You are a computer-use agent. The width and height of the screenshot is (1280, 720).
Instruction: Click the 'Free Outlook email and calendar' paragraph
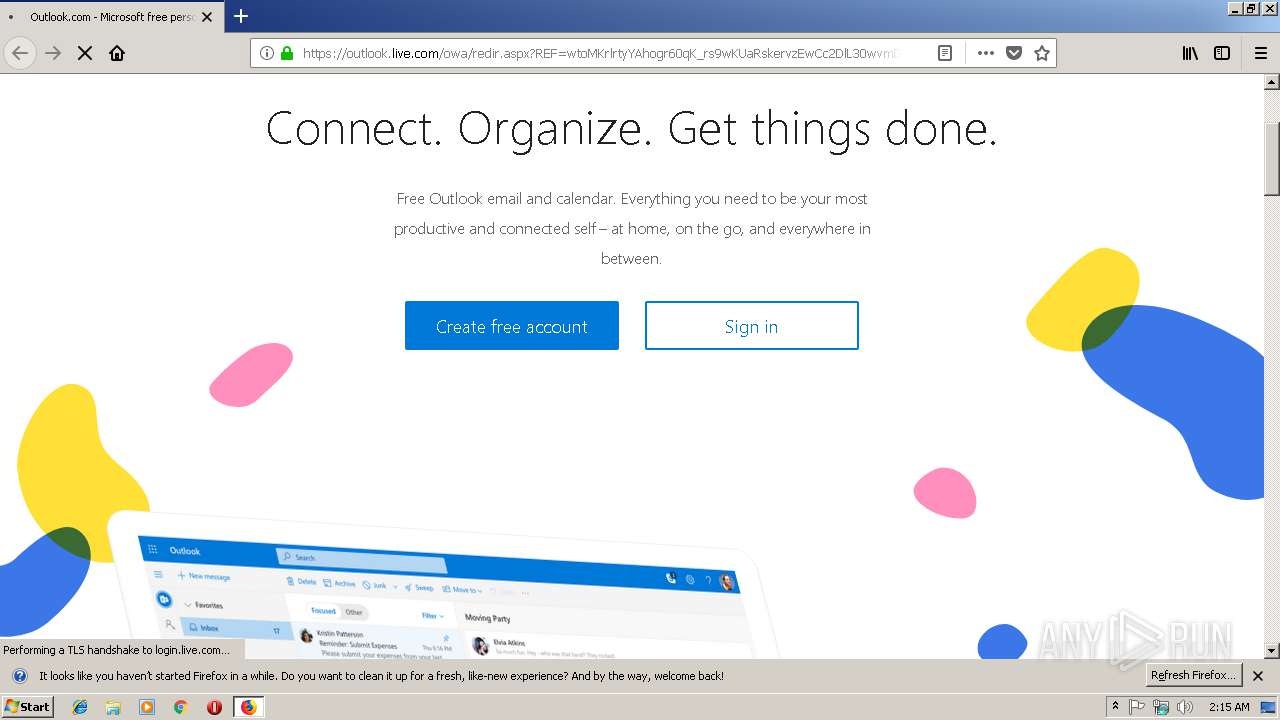632,228
